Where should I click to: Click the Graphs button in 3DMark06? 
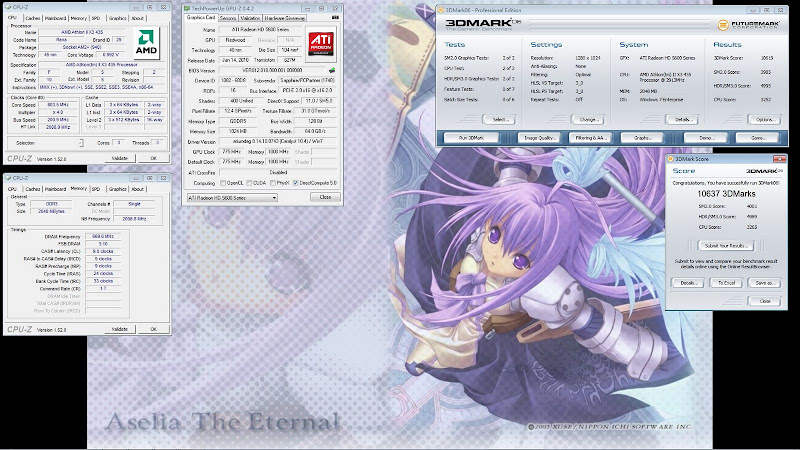click(642, 138)
